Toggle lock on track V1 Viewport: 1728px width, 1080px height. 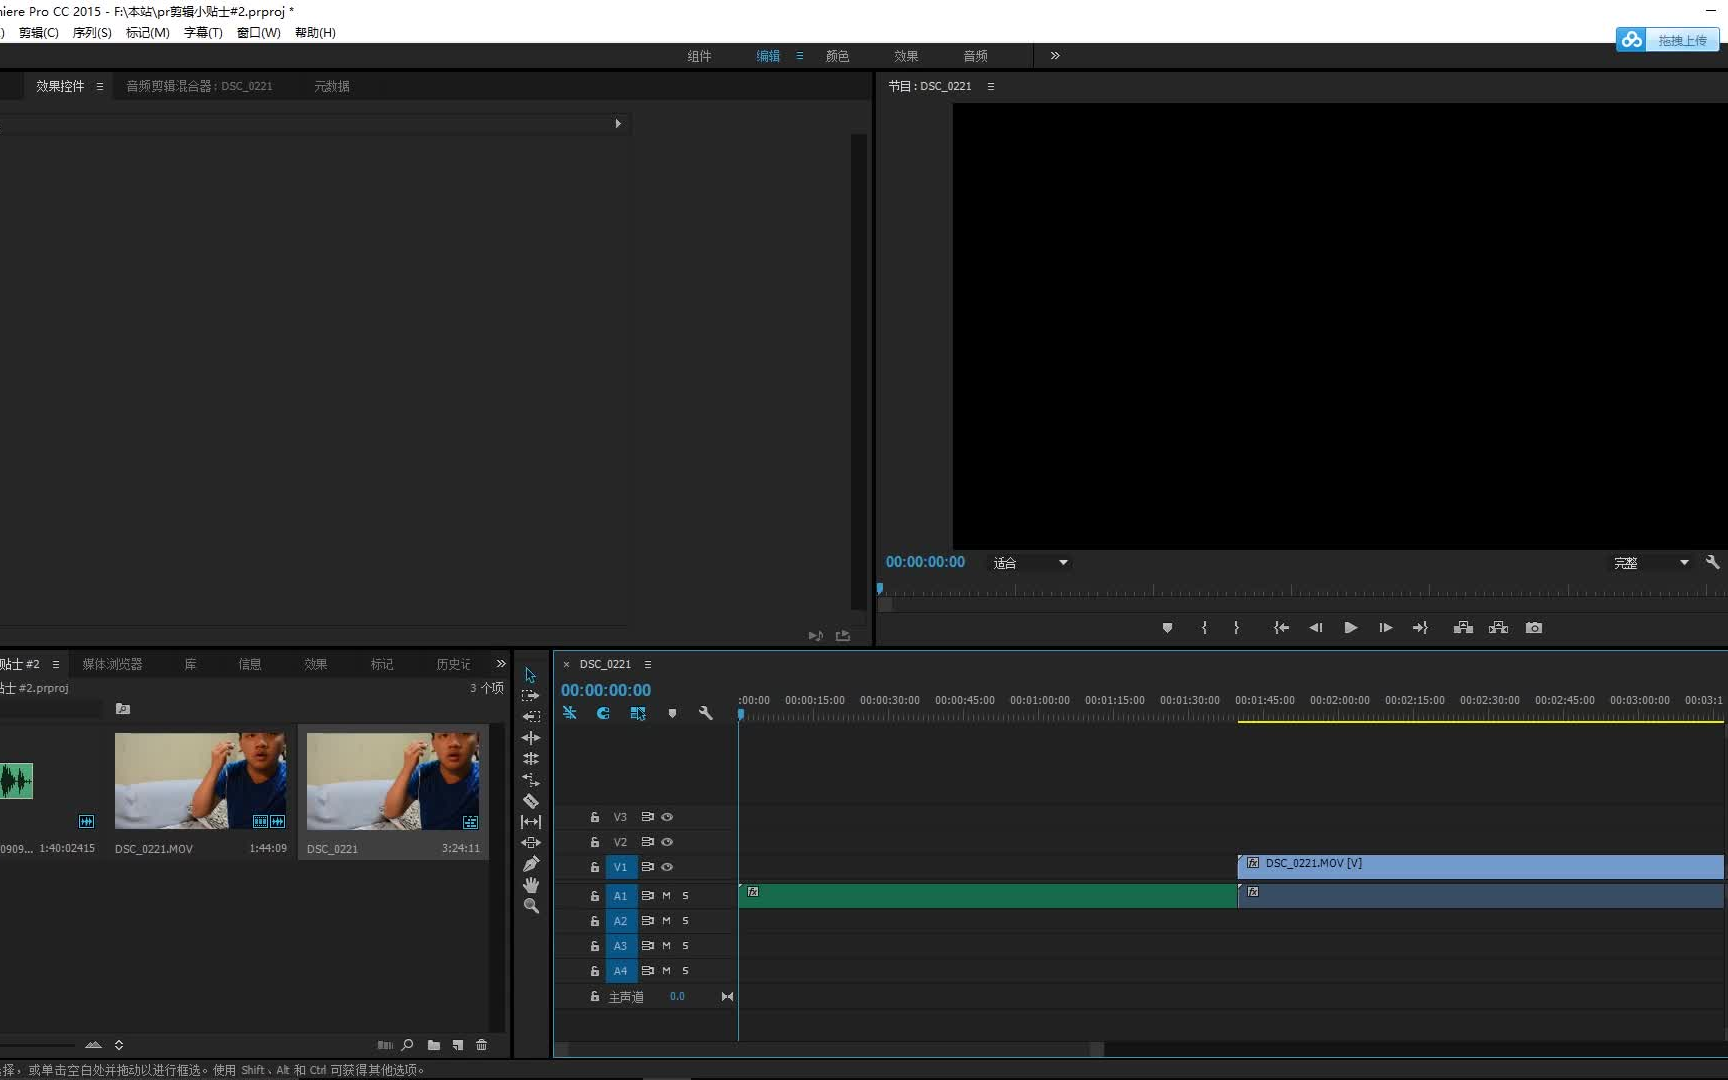click(x=594, y=867)
